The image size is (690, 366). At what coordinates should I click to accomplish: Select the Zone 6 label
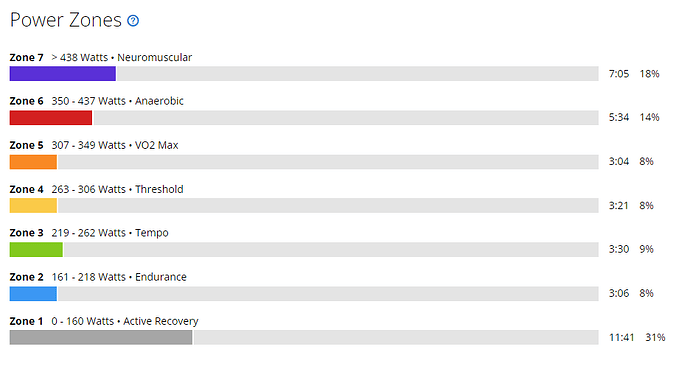(x=26, y=101)
